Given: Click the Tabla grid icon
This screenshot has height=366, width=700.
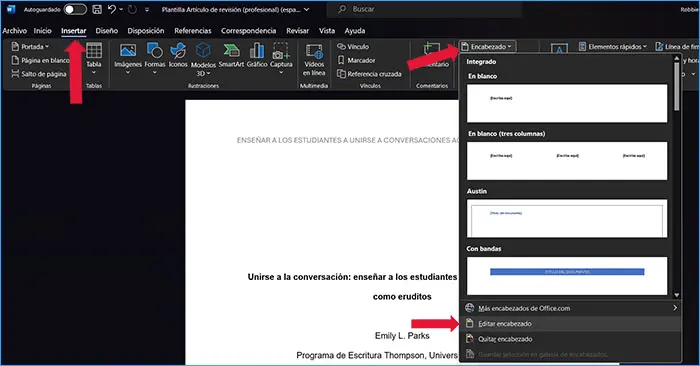Looking at the screenshot, I should [94, 50].
